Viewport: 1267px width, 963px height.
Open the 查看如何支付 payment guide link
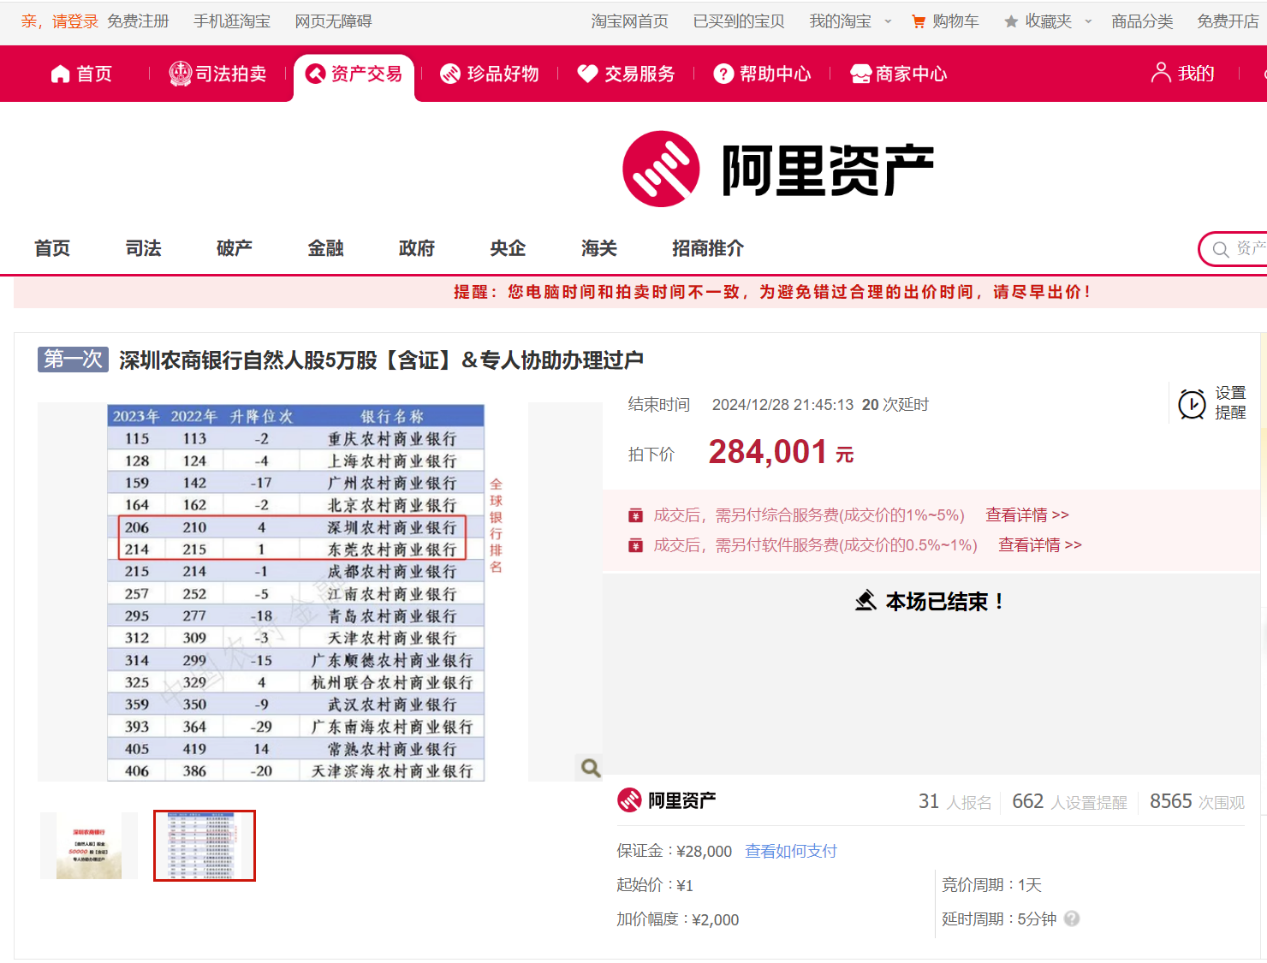pos(790,851)
